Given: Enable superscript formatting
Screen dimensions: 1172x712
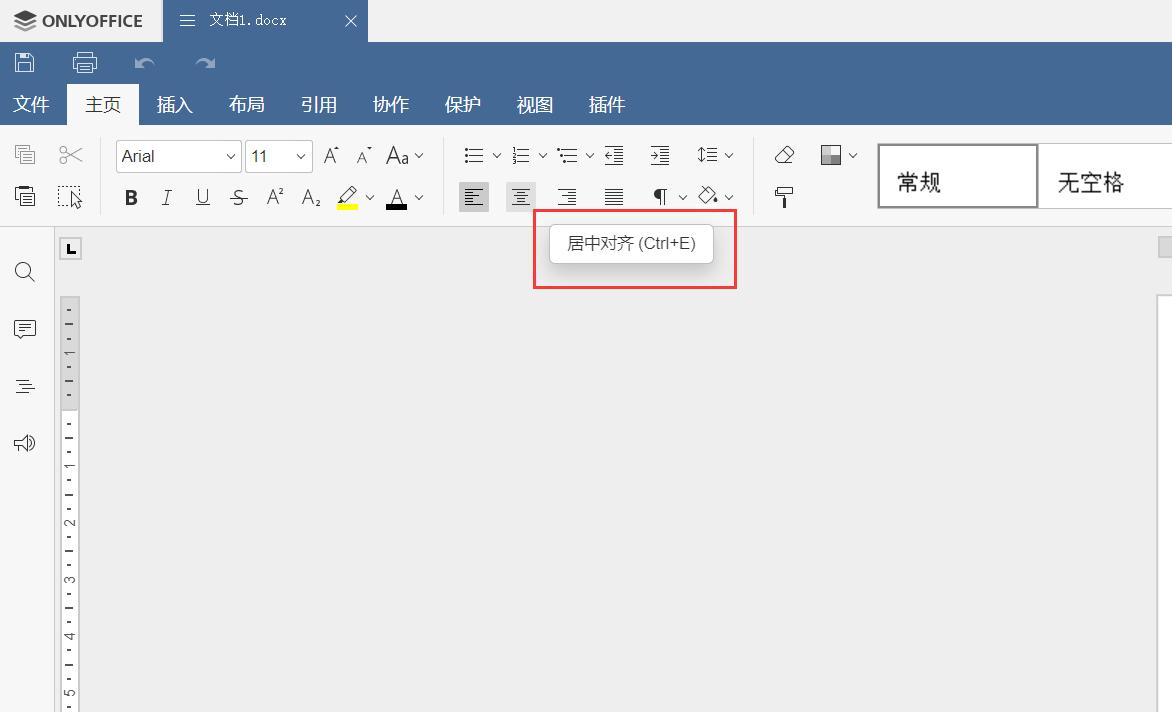Looking at the screenshot, I should (x=274, y=197).
